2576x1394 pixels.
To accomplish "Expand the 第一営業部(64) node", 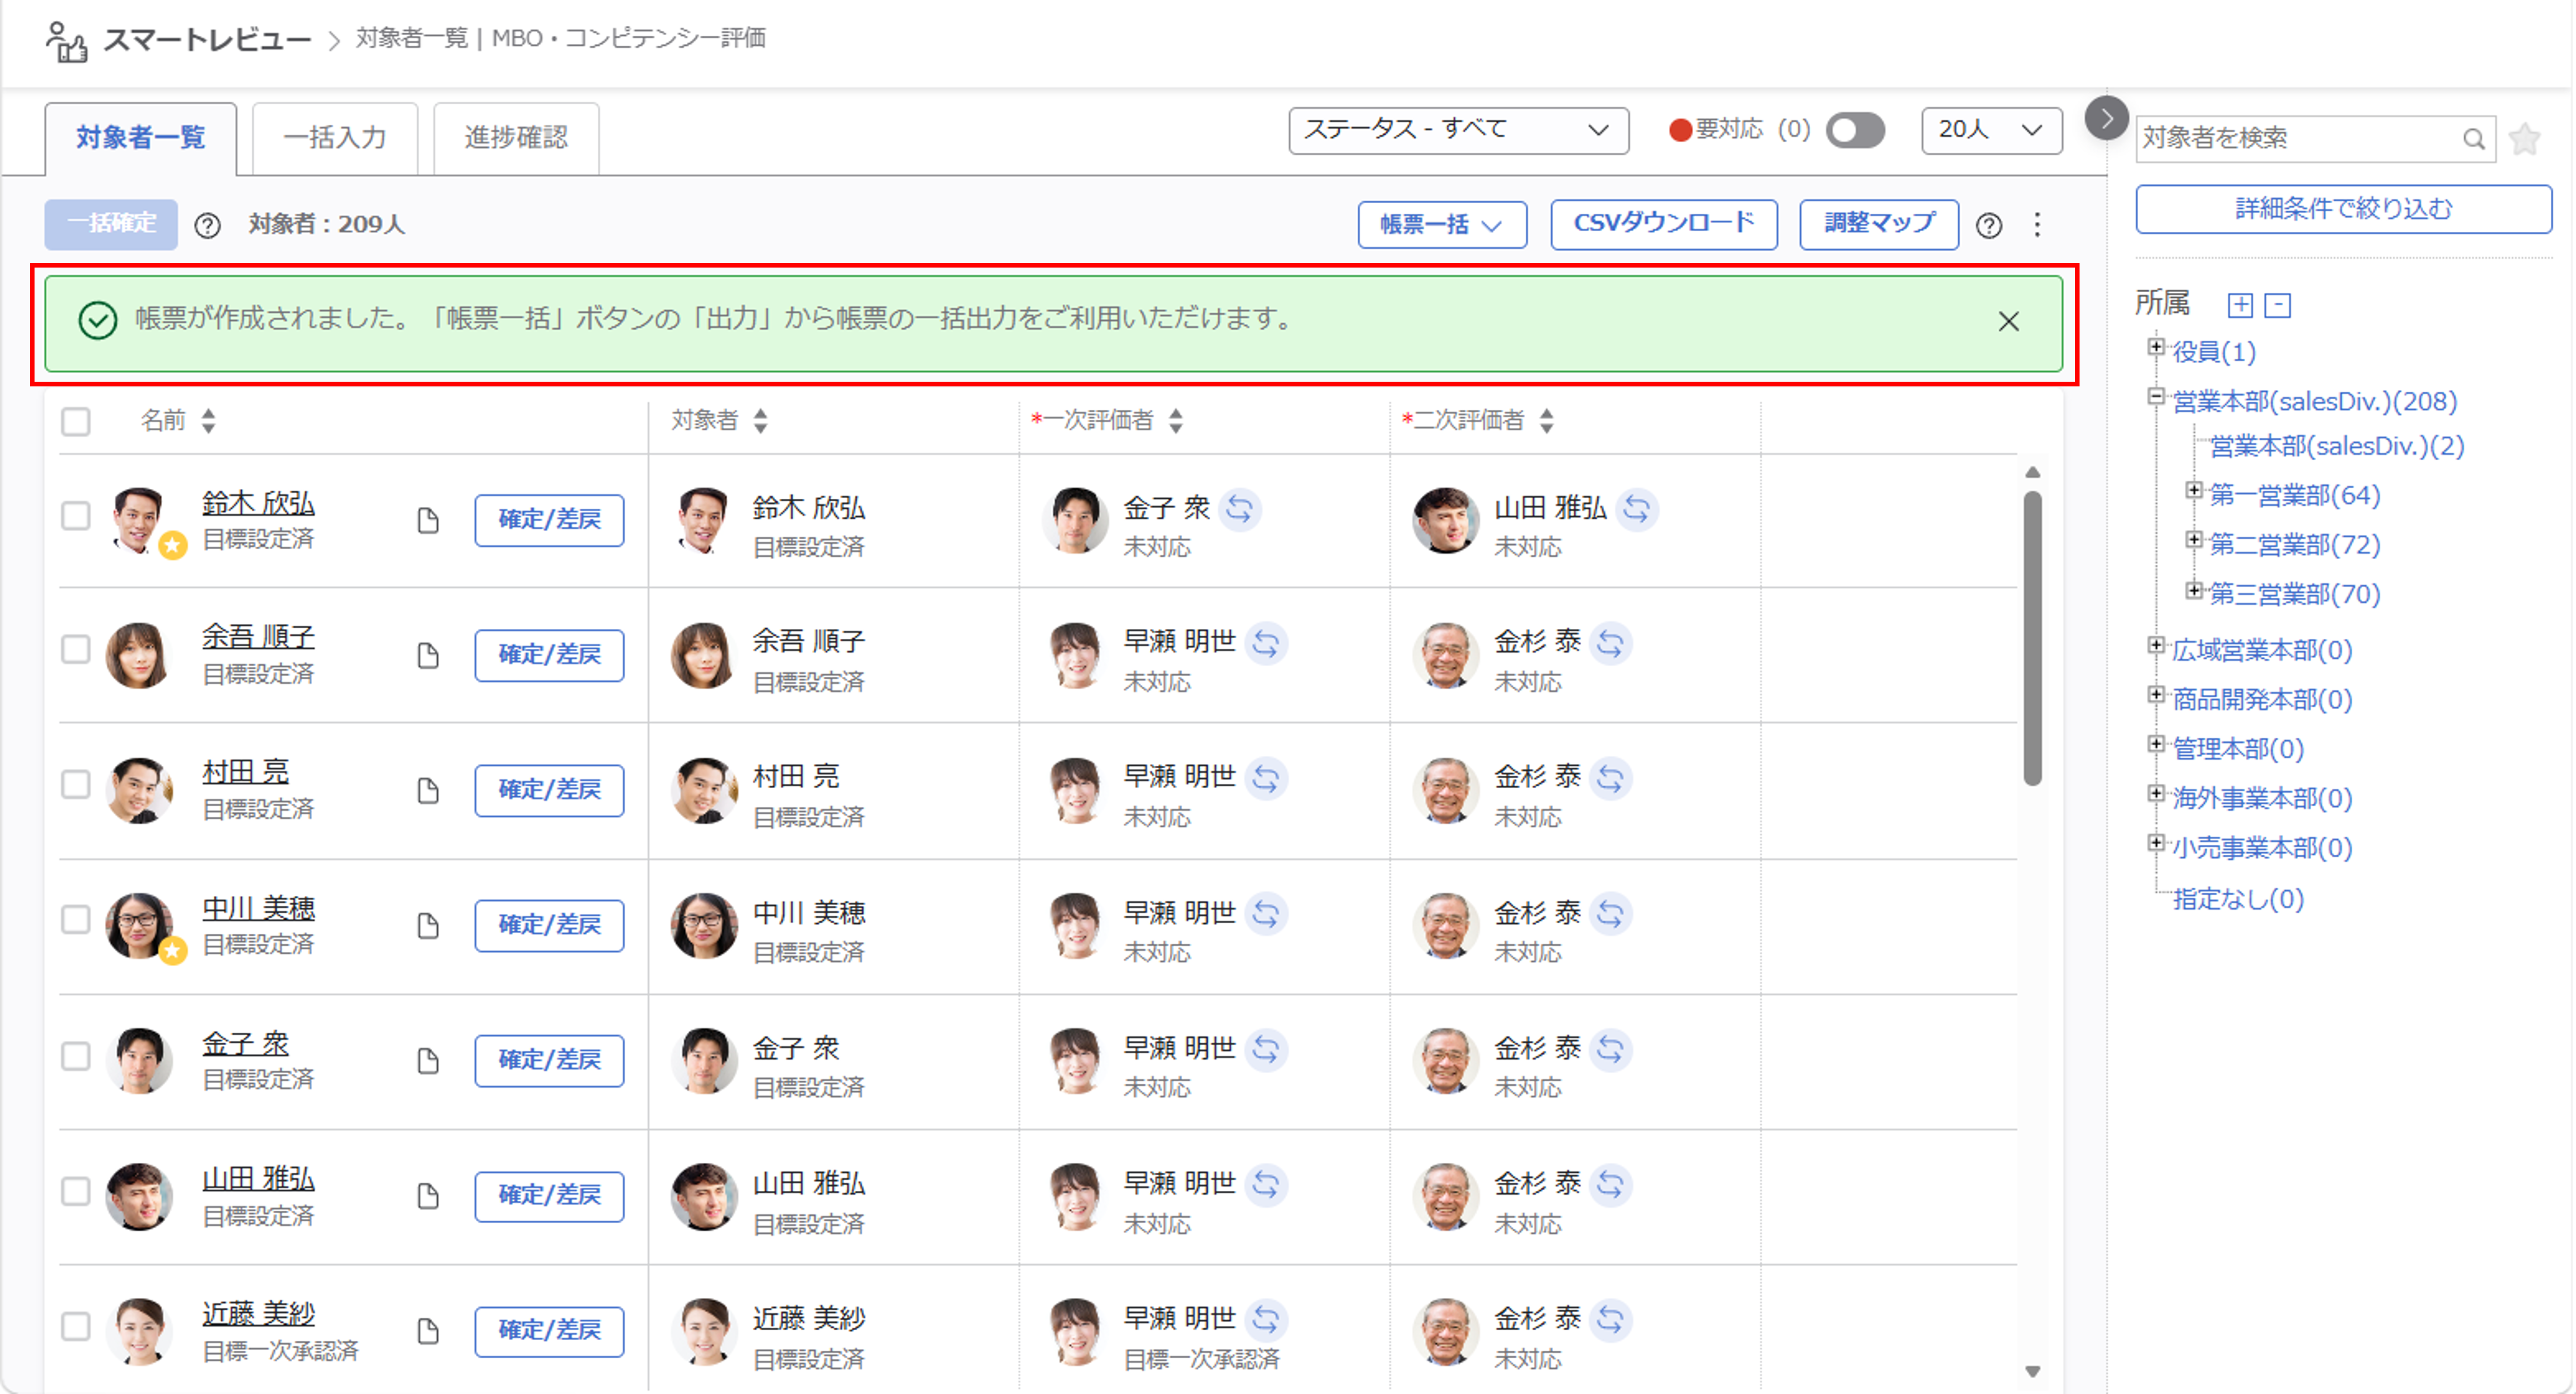I will pos(2193,490).
